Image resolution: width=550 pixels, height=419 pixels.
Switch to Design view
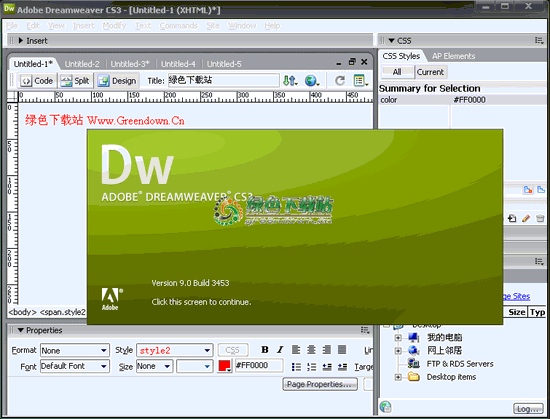click(x=118, y=81)
